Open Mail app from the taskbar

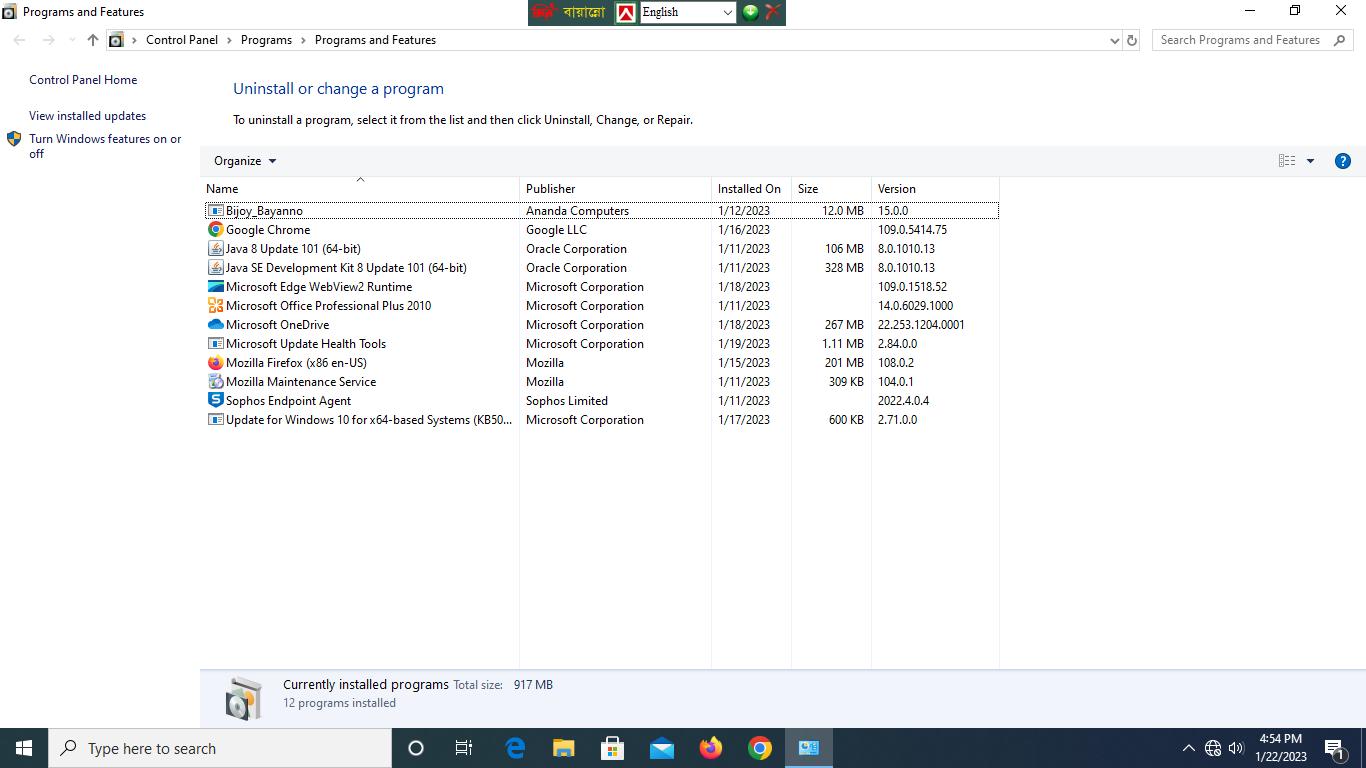pyautogui.click(x=662, y=748)
